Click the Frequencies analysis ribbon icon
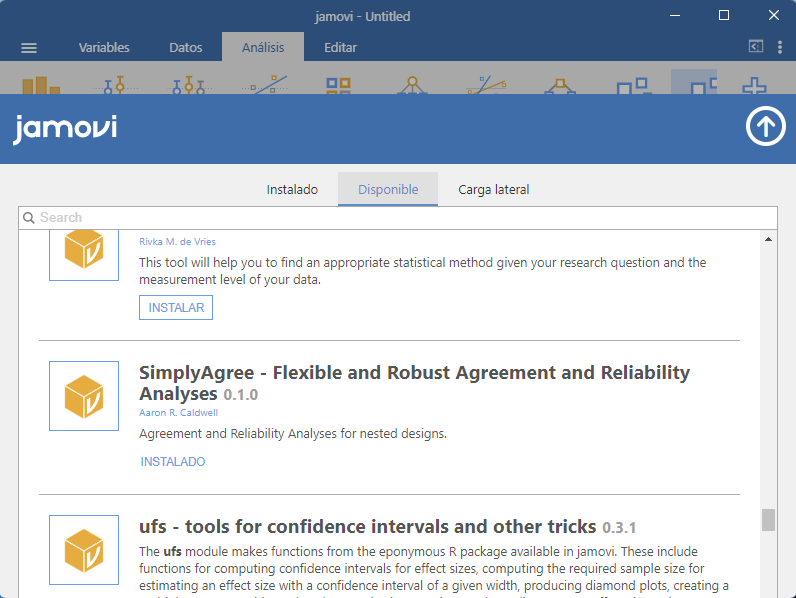Screen dimensions: 796x598 click(339, 86)
